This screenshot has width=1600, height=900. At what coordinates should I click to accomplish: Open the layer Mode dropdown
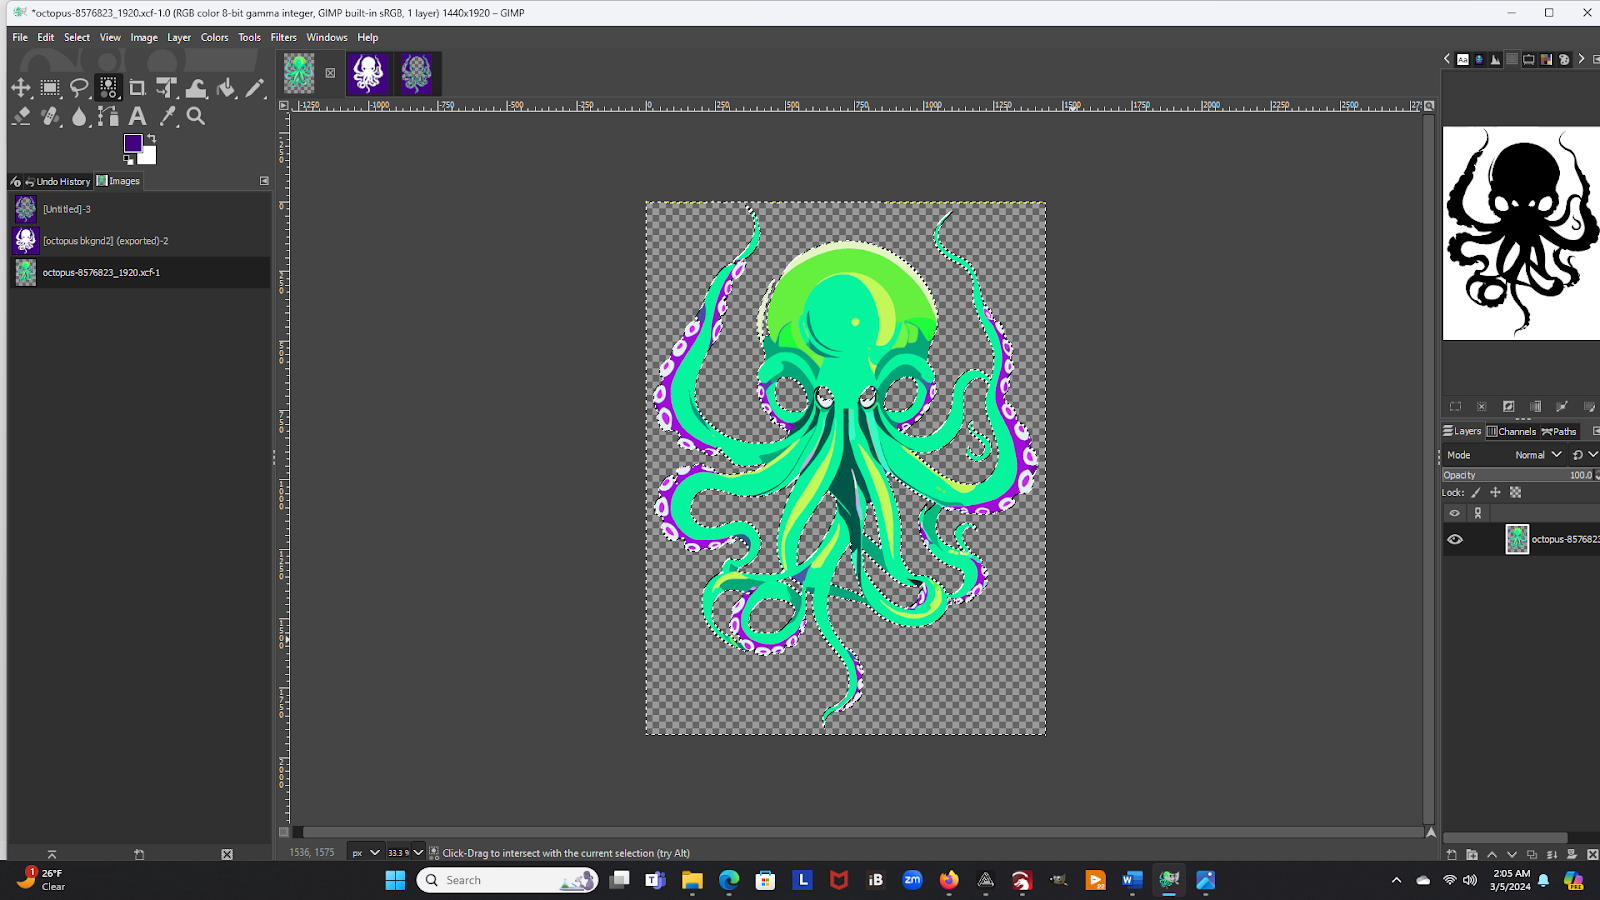(x=1537, y=455)
